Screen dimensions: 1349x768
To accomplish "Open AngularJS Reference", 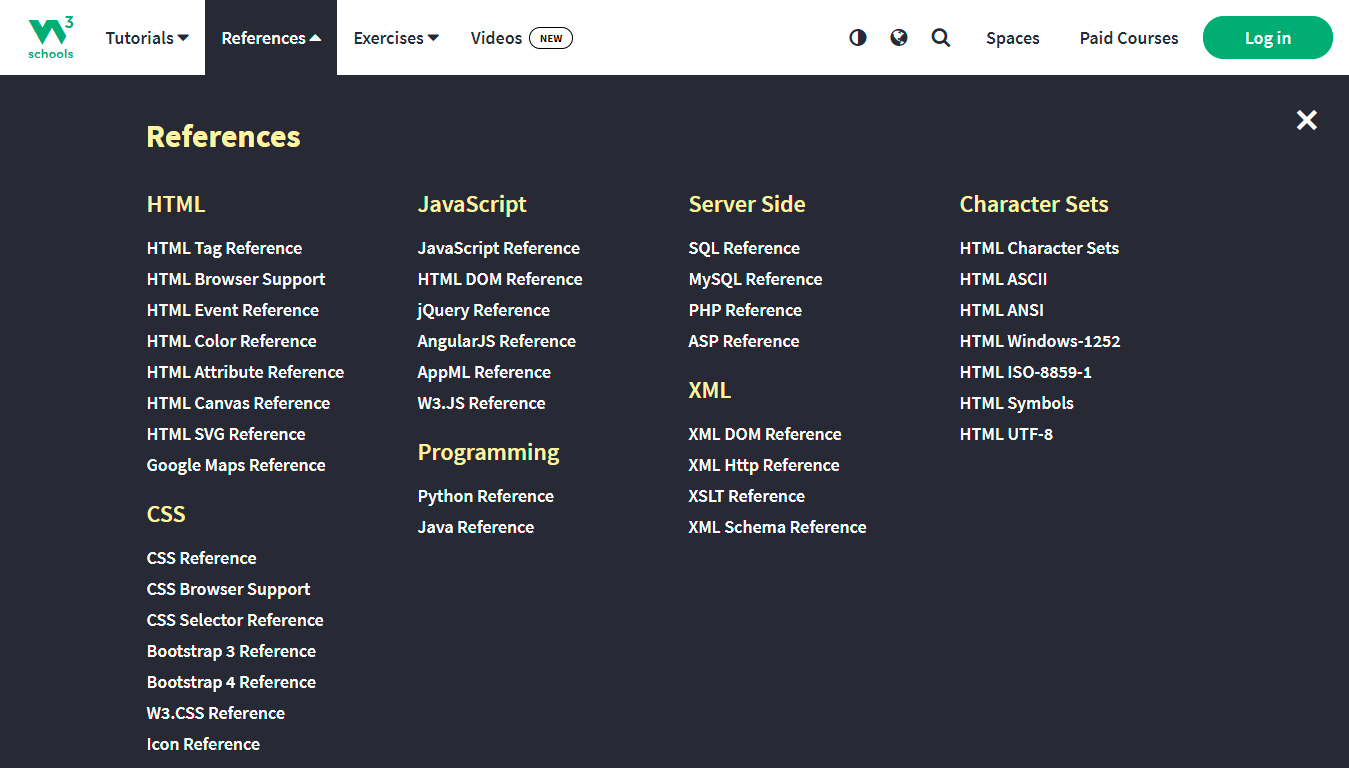I will coord(497,341).
